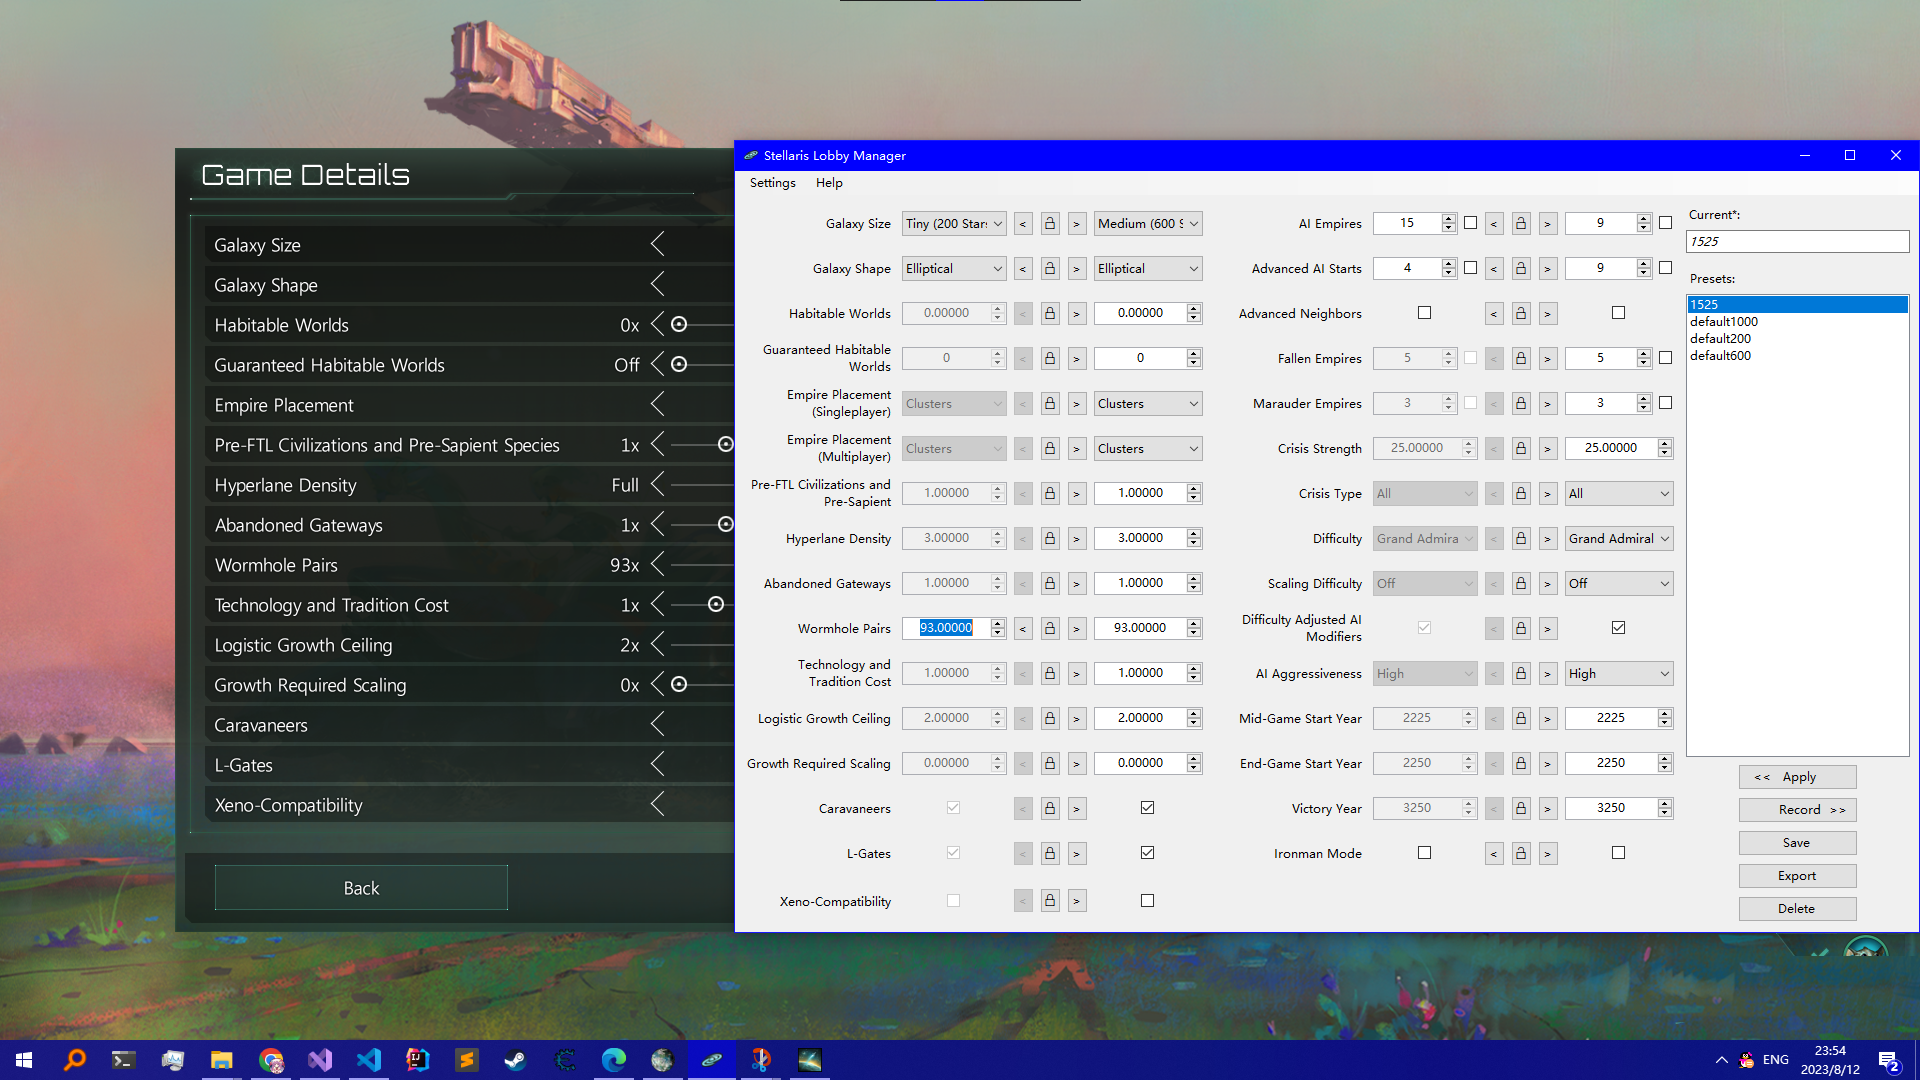Screen dimensions: 1920x1080
Task: Click the Export button
Action: (1797, 876)
